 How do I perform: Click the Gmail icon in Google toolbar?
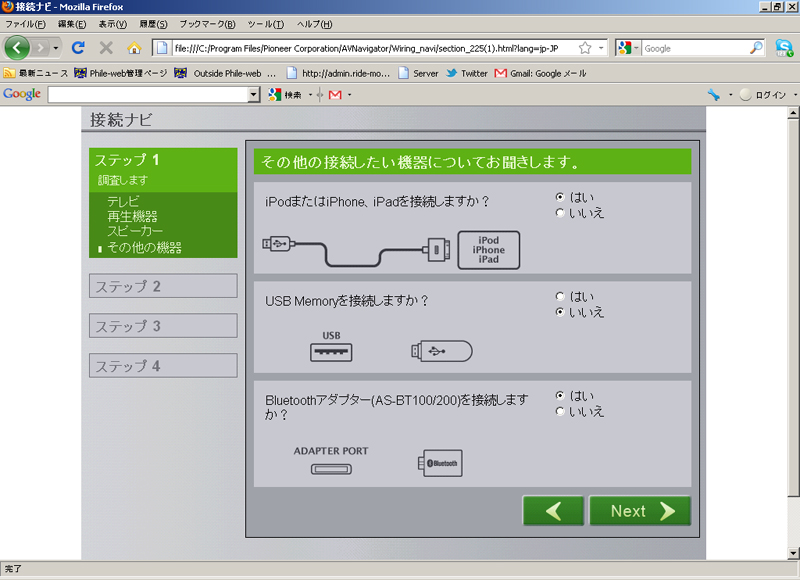tap(335, 94)
